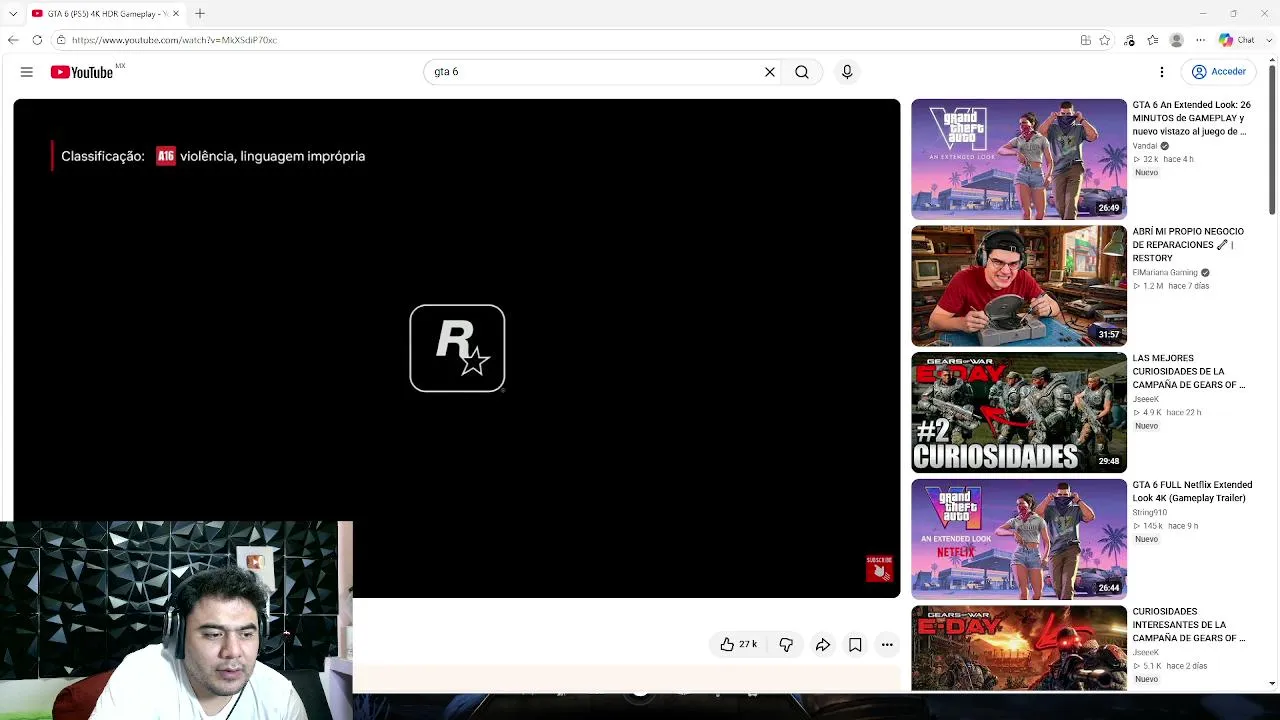The width and height of the screenshot is (1280, 720).
Task: Click the RESTORY repair video thumbnail
Action: (x=1019, y=286)
